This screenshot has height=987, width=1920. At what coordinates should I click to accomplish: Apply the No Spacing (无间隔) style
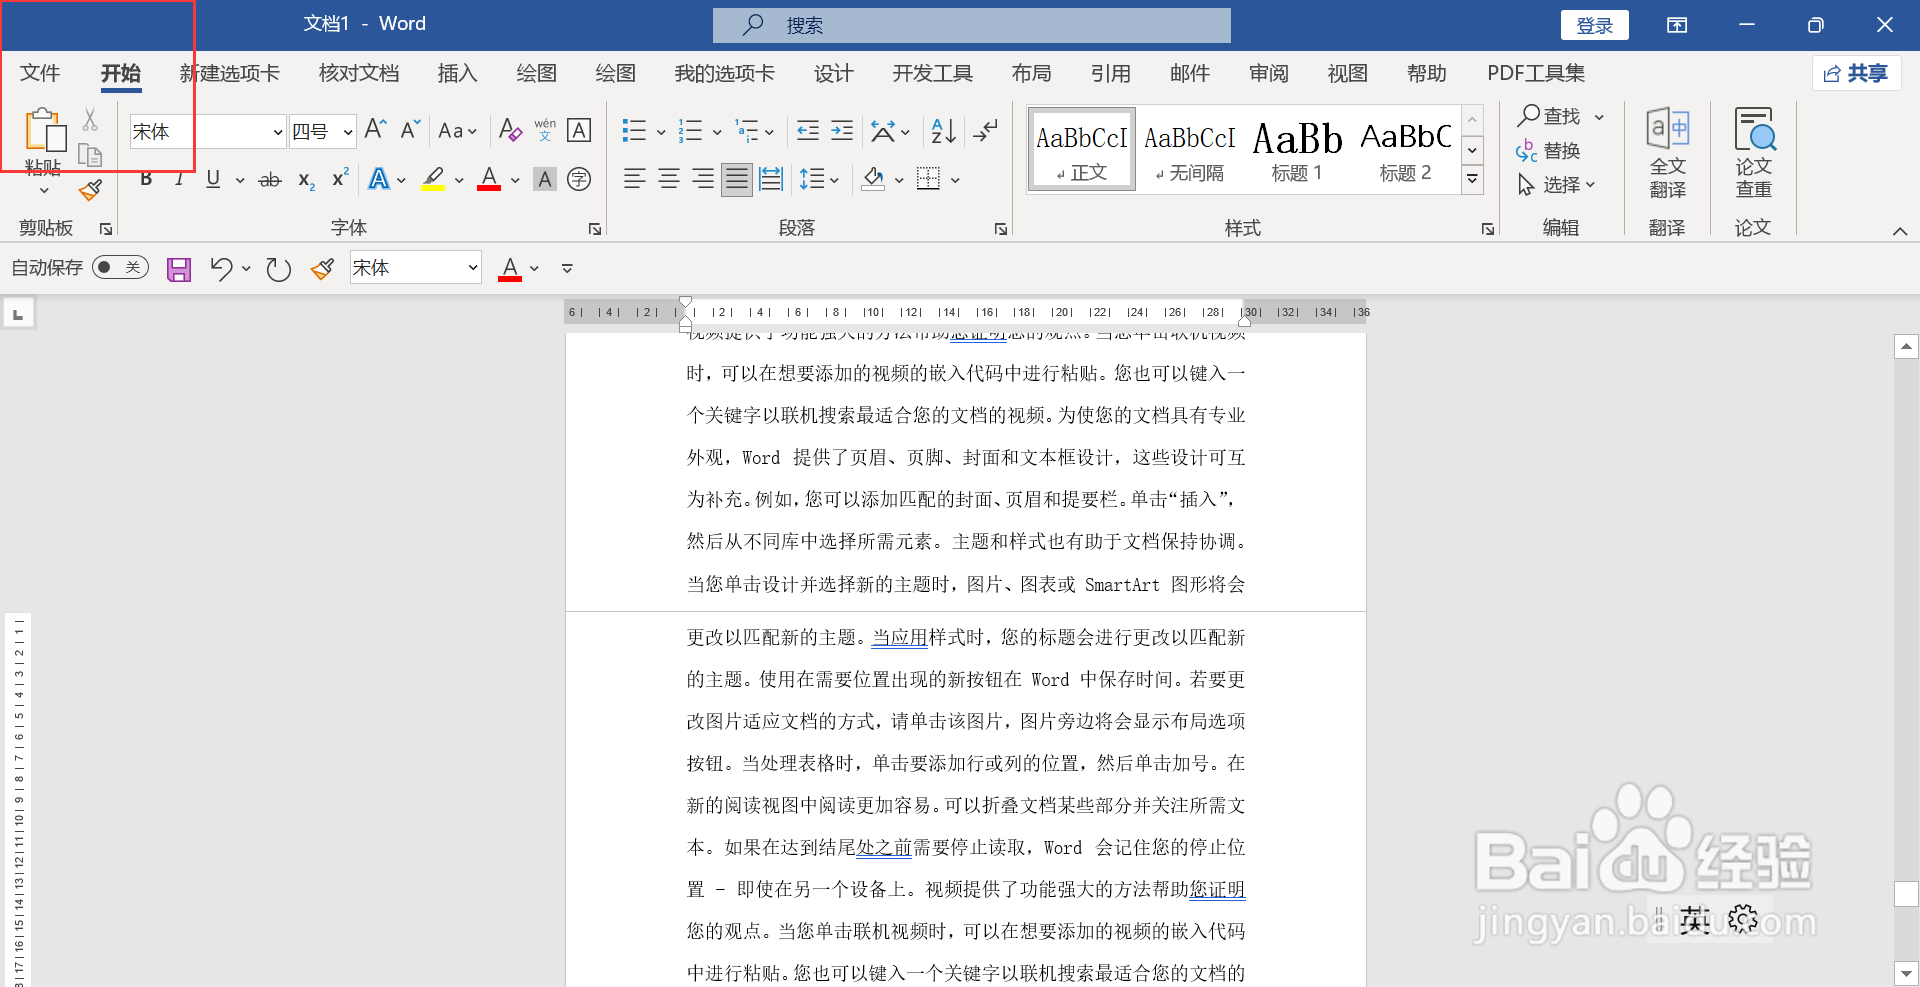coord(1189,149)
